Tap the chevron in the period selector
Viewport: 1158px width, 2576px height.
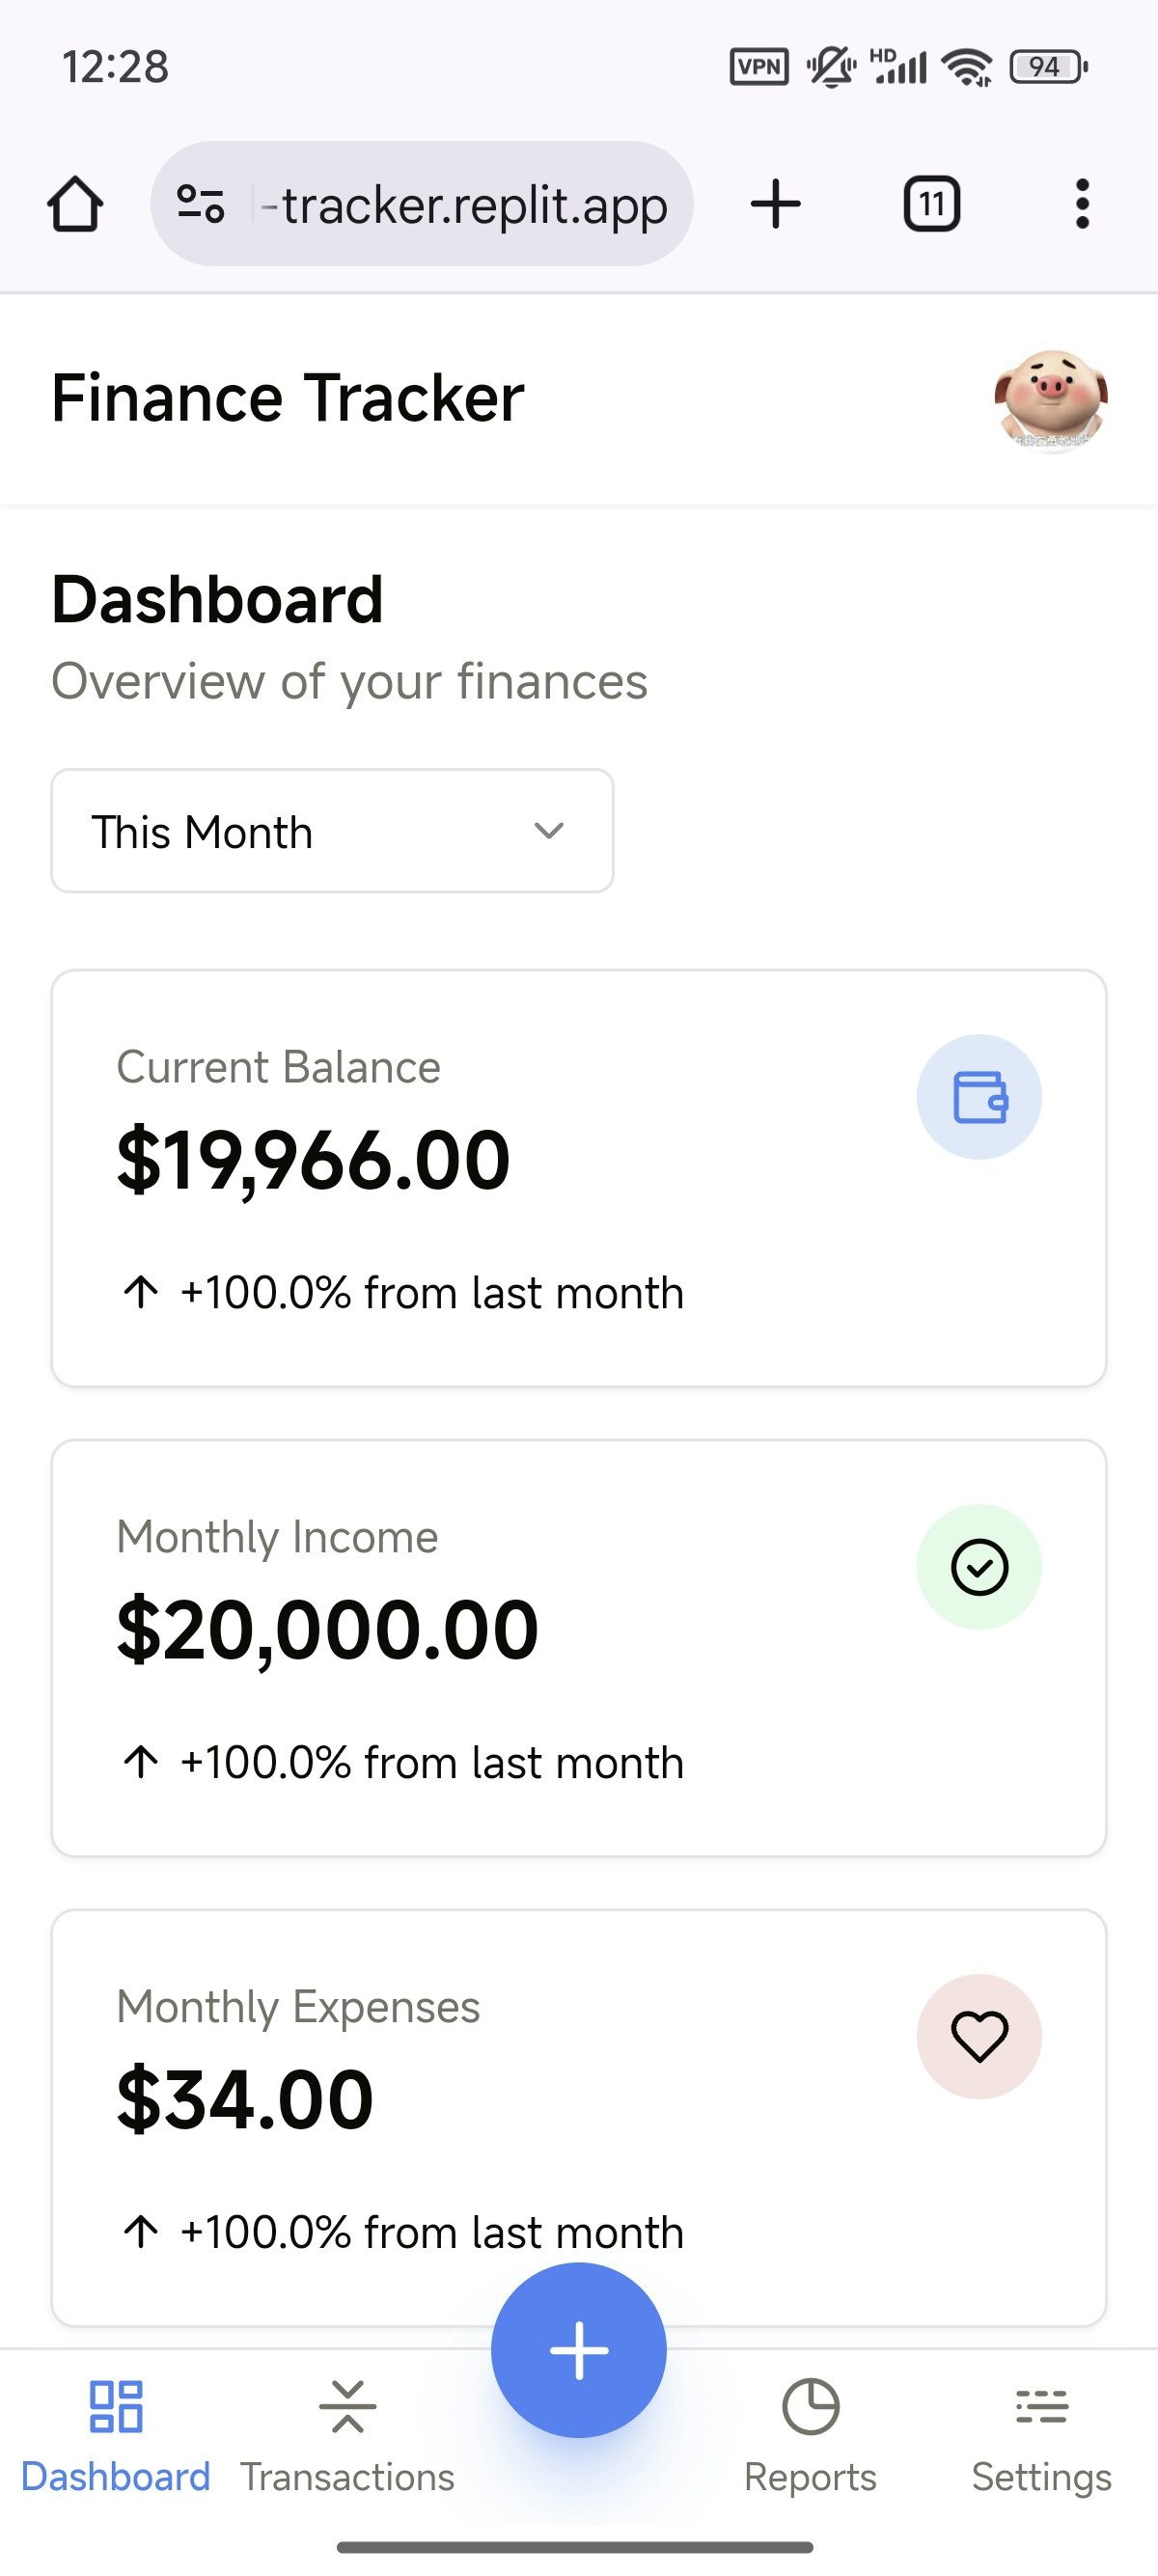[549, 831]
